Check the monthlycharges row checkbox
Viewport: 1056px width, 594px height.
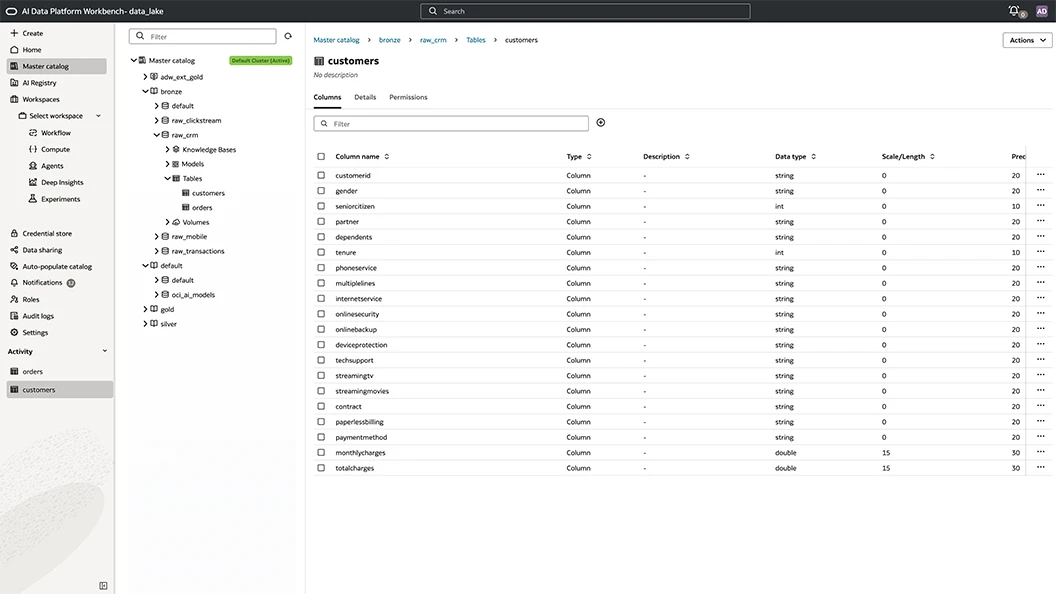pyautogui.click(x=321, y=453)
